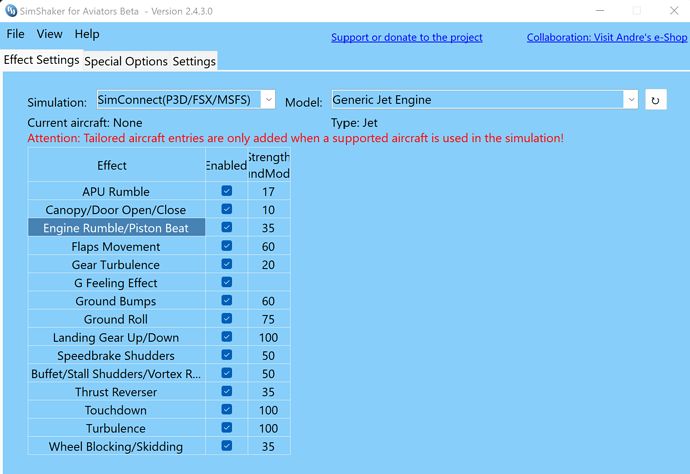Click the Support or donate link

click(407, 38)
